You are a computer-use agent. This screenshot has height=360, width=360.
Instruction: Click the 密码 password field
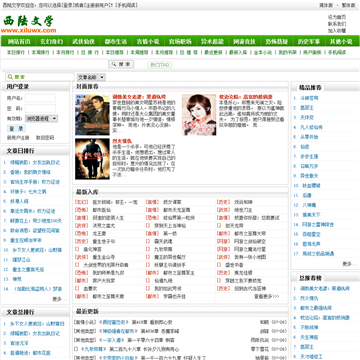pyautogui.click(x=40, y=108)
